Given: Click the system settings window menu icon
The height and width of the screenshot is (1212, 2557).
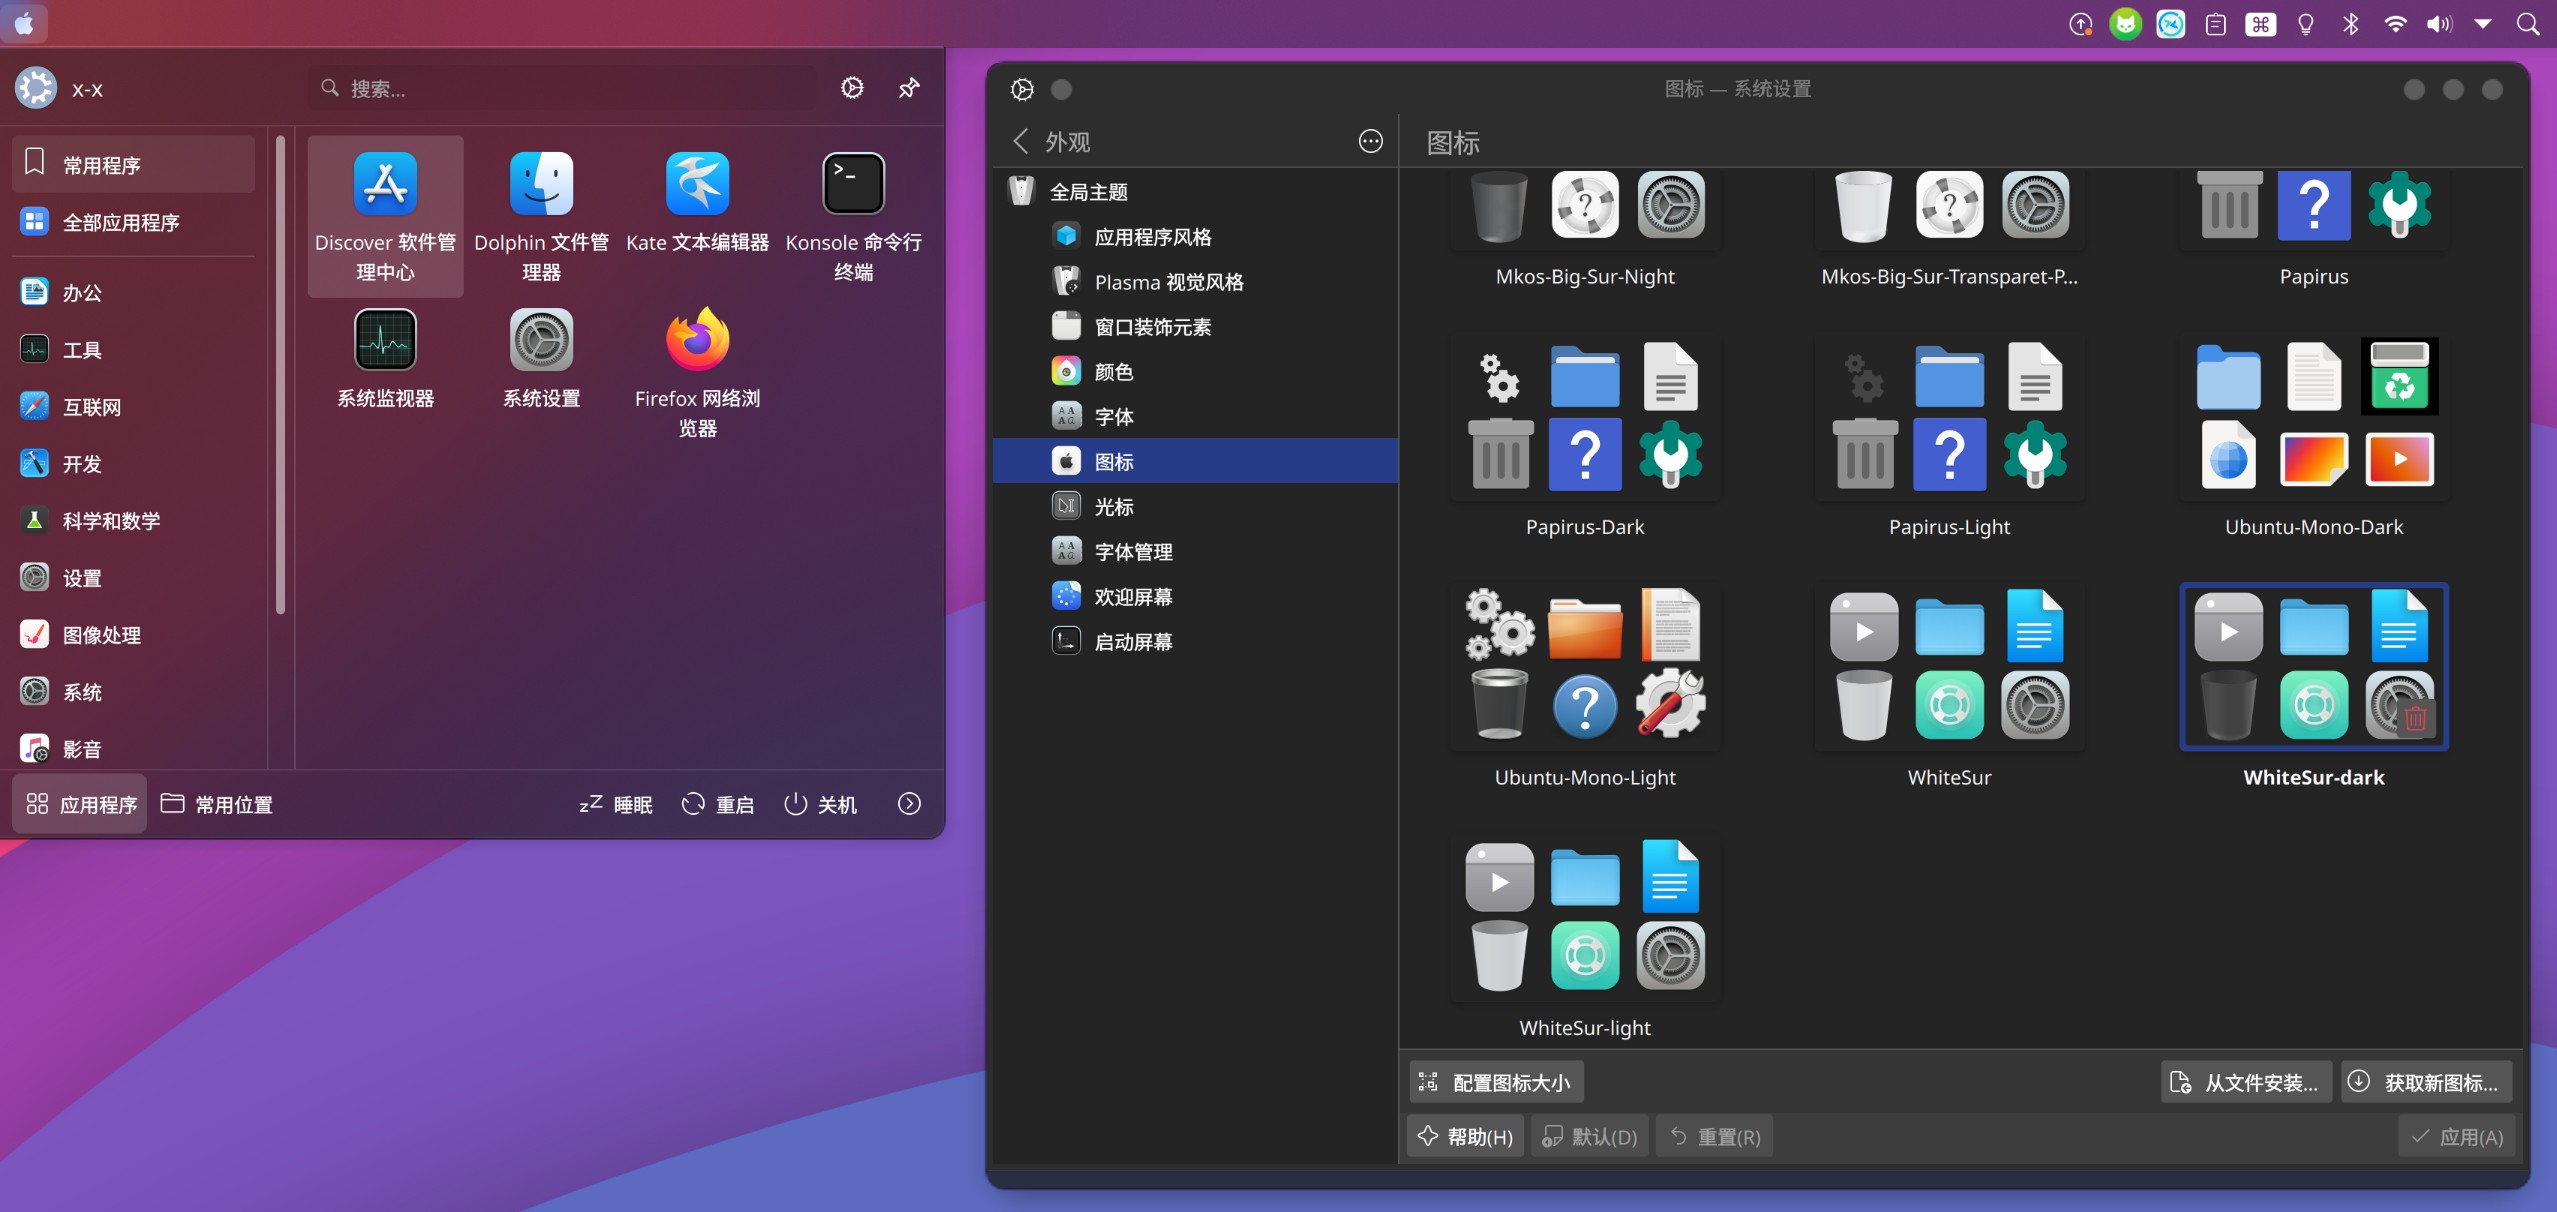Looking at the screenshot, I should (1022, 89).
